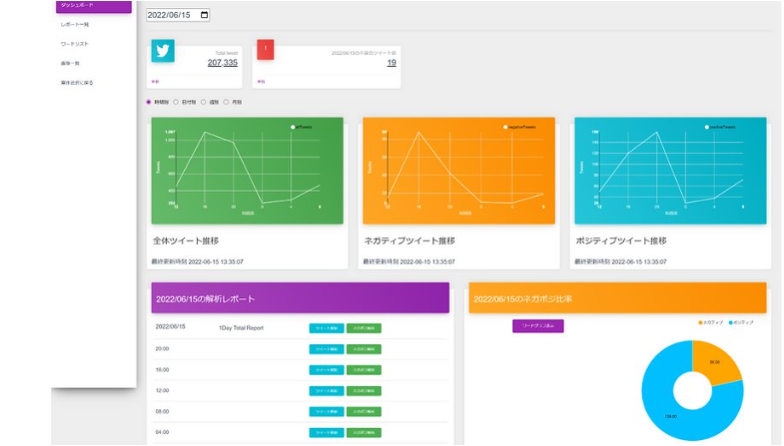784x446 pixels.
Task: Click the green button in the 20:00 row
Action: coord(363,349)
